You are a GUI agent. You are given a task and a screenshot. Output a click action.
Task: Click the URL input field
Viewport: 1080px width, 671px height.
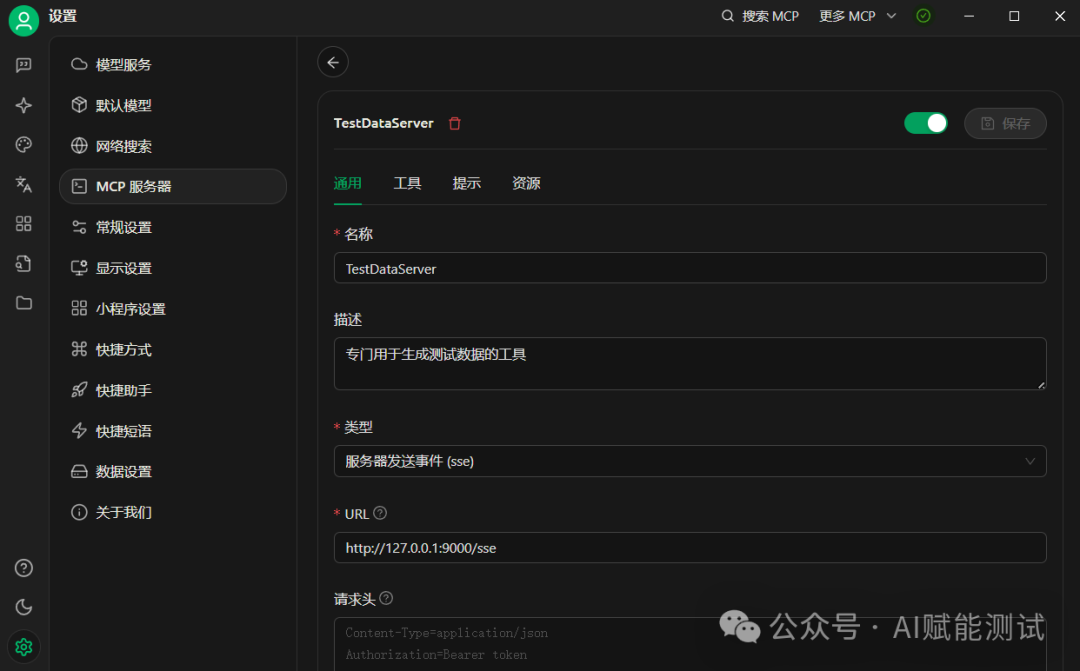pyautogui.click(x=690, y=548)
